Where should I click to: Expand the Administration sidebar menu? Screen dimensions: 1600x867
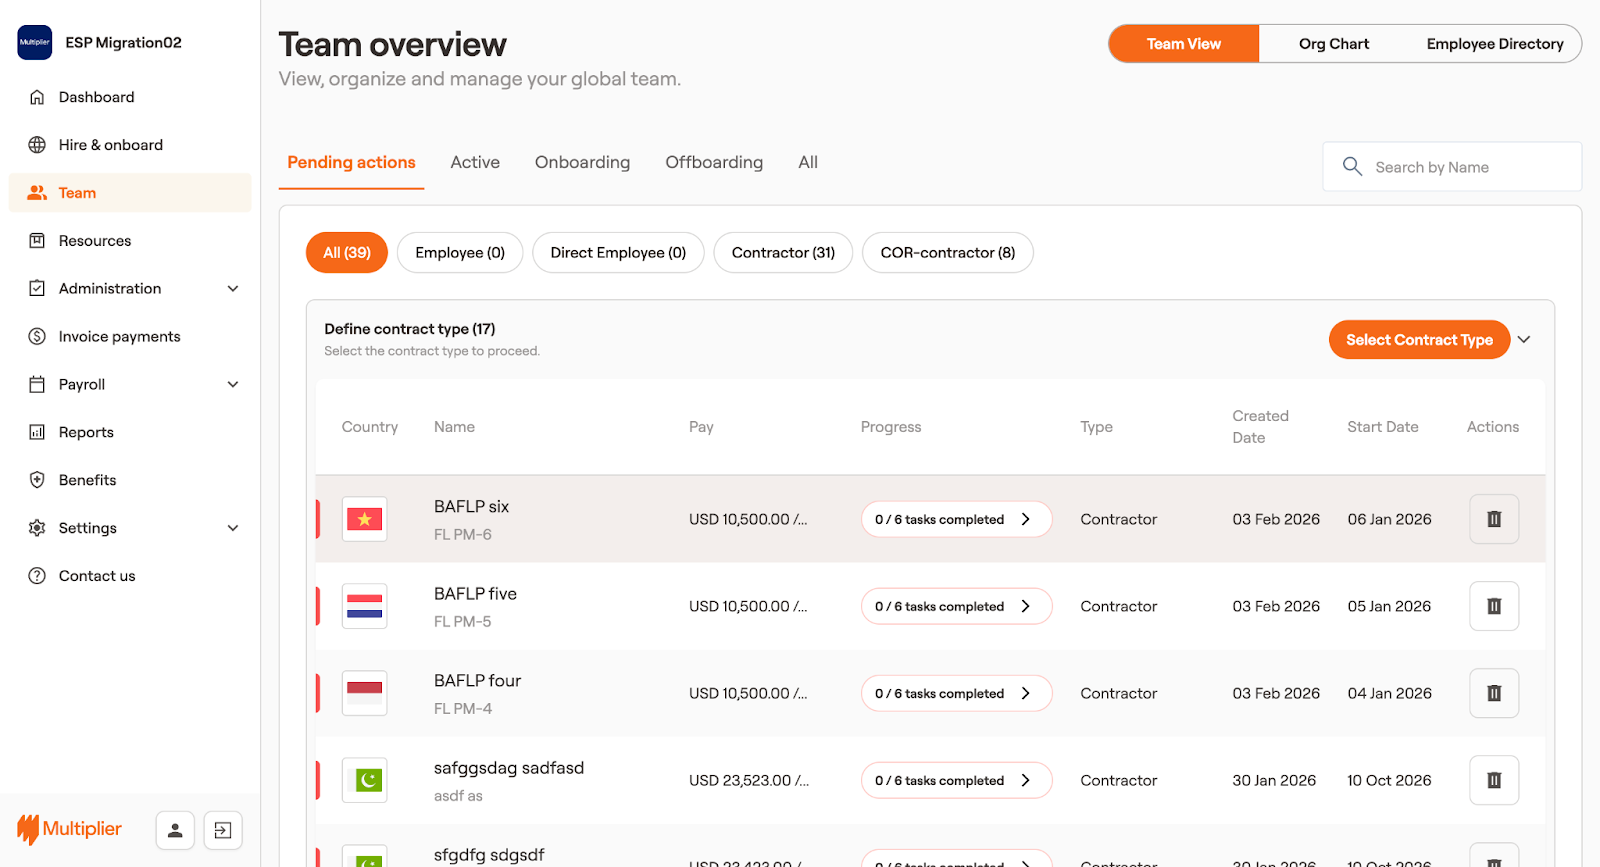coord(233,289)
